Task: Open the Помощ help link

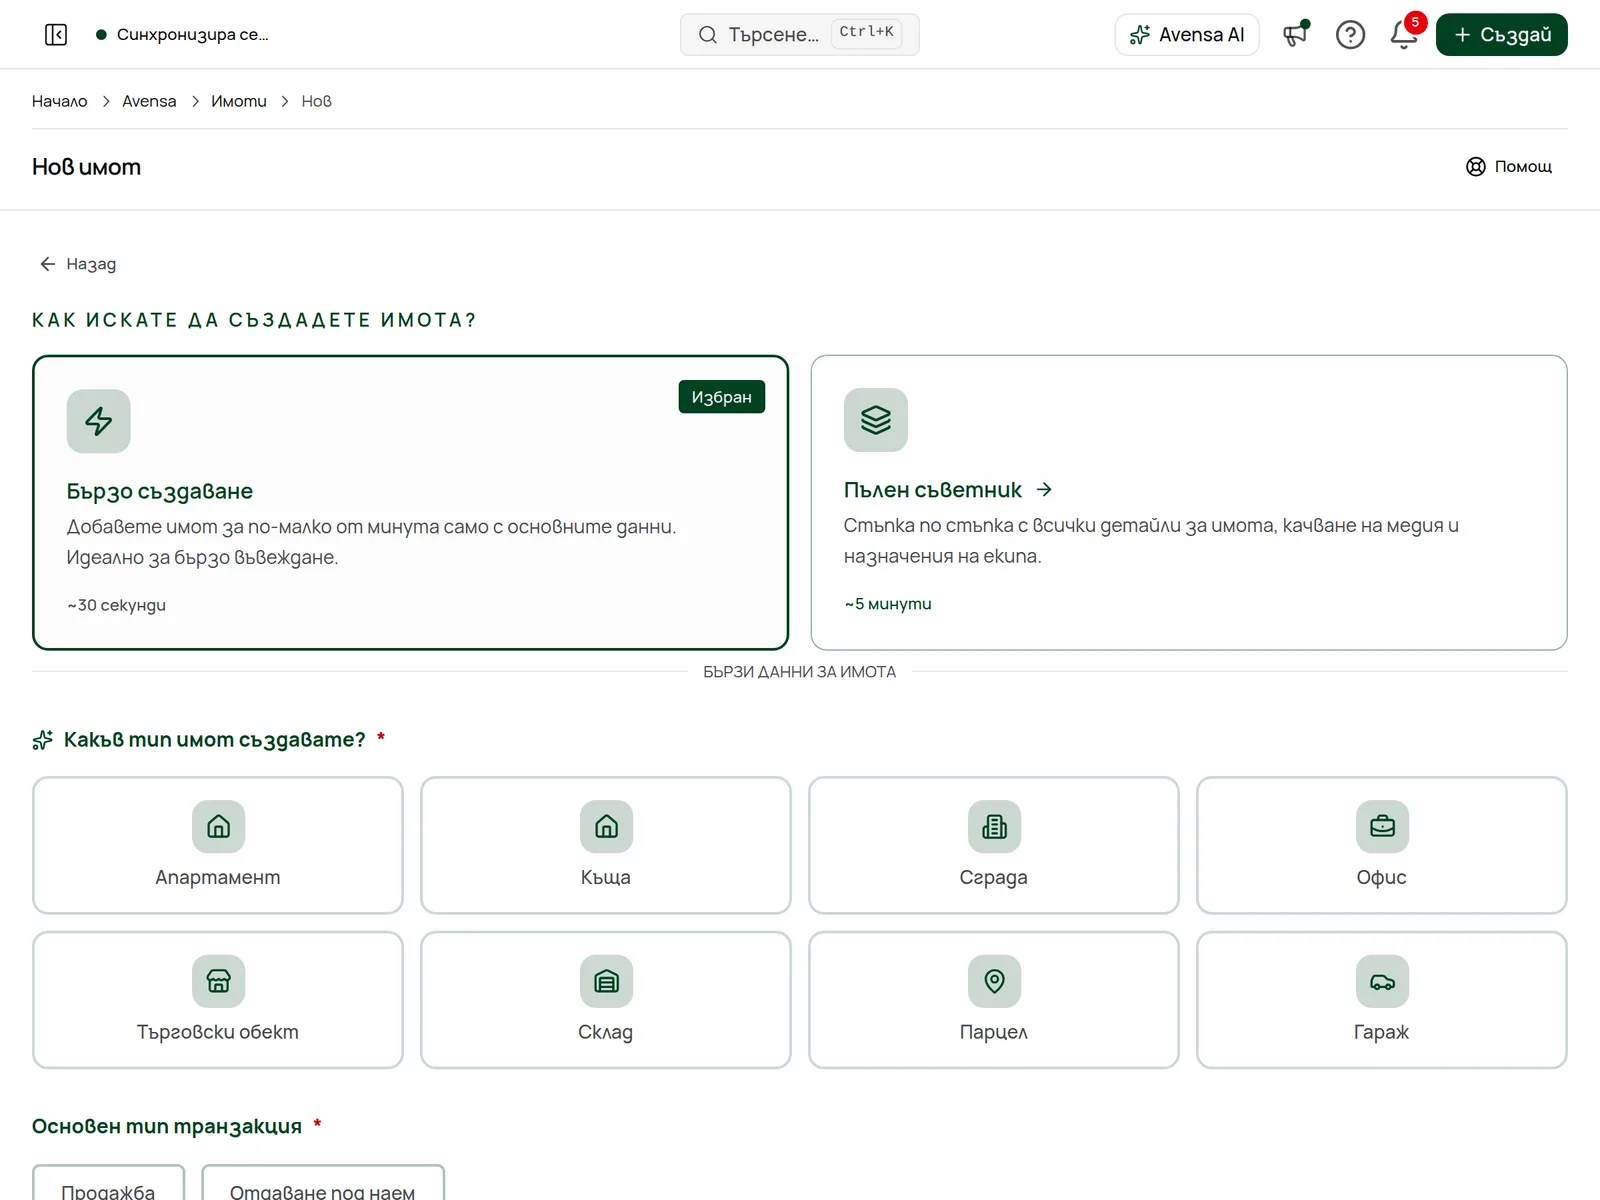Action: (1509, 167)
